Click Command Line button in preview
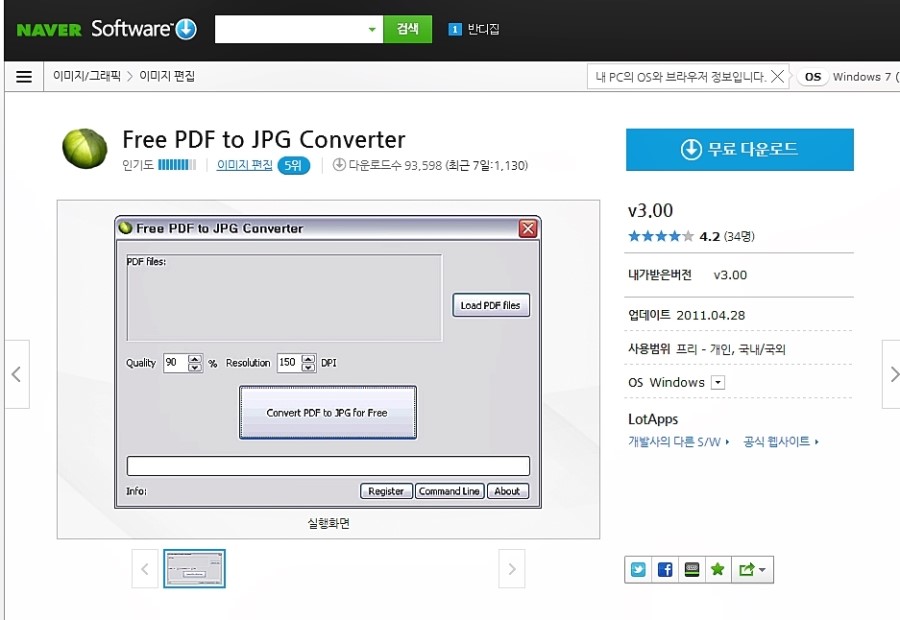The height and width of the screenshot is (620, 900). coord(449,491)
